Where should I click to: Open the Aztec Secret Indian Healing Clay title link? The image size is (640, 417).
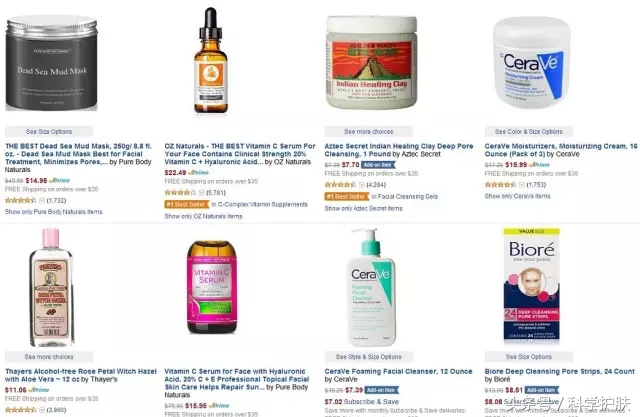point(398,150)
